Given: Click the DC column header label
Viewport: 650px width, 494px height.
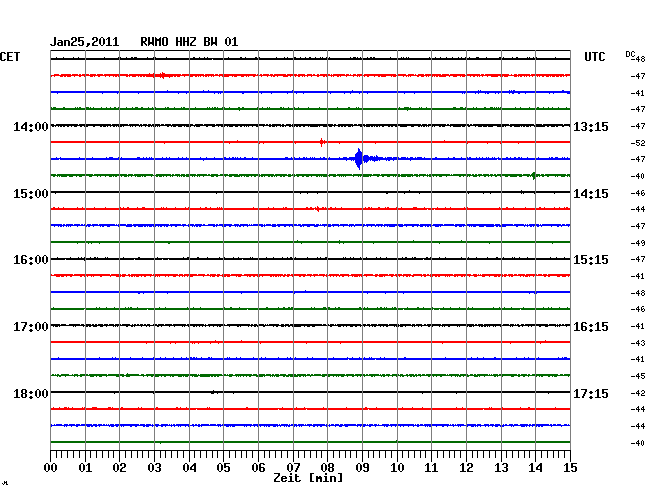Looking at the screenshot, I should [x=630, y=54].
